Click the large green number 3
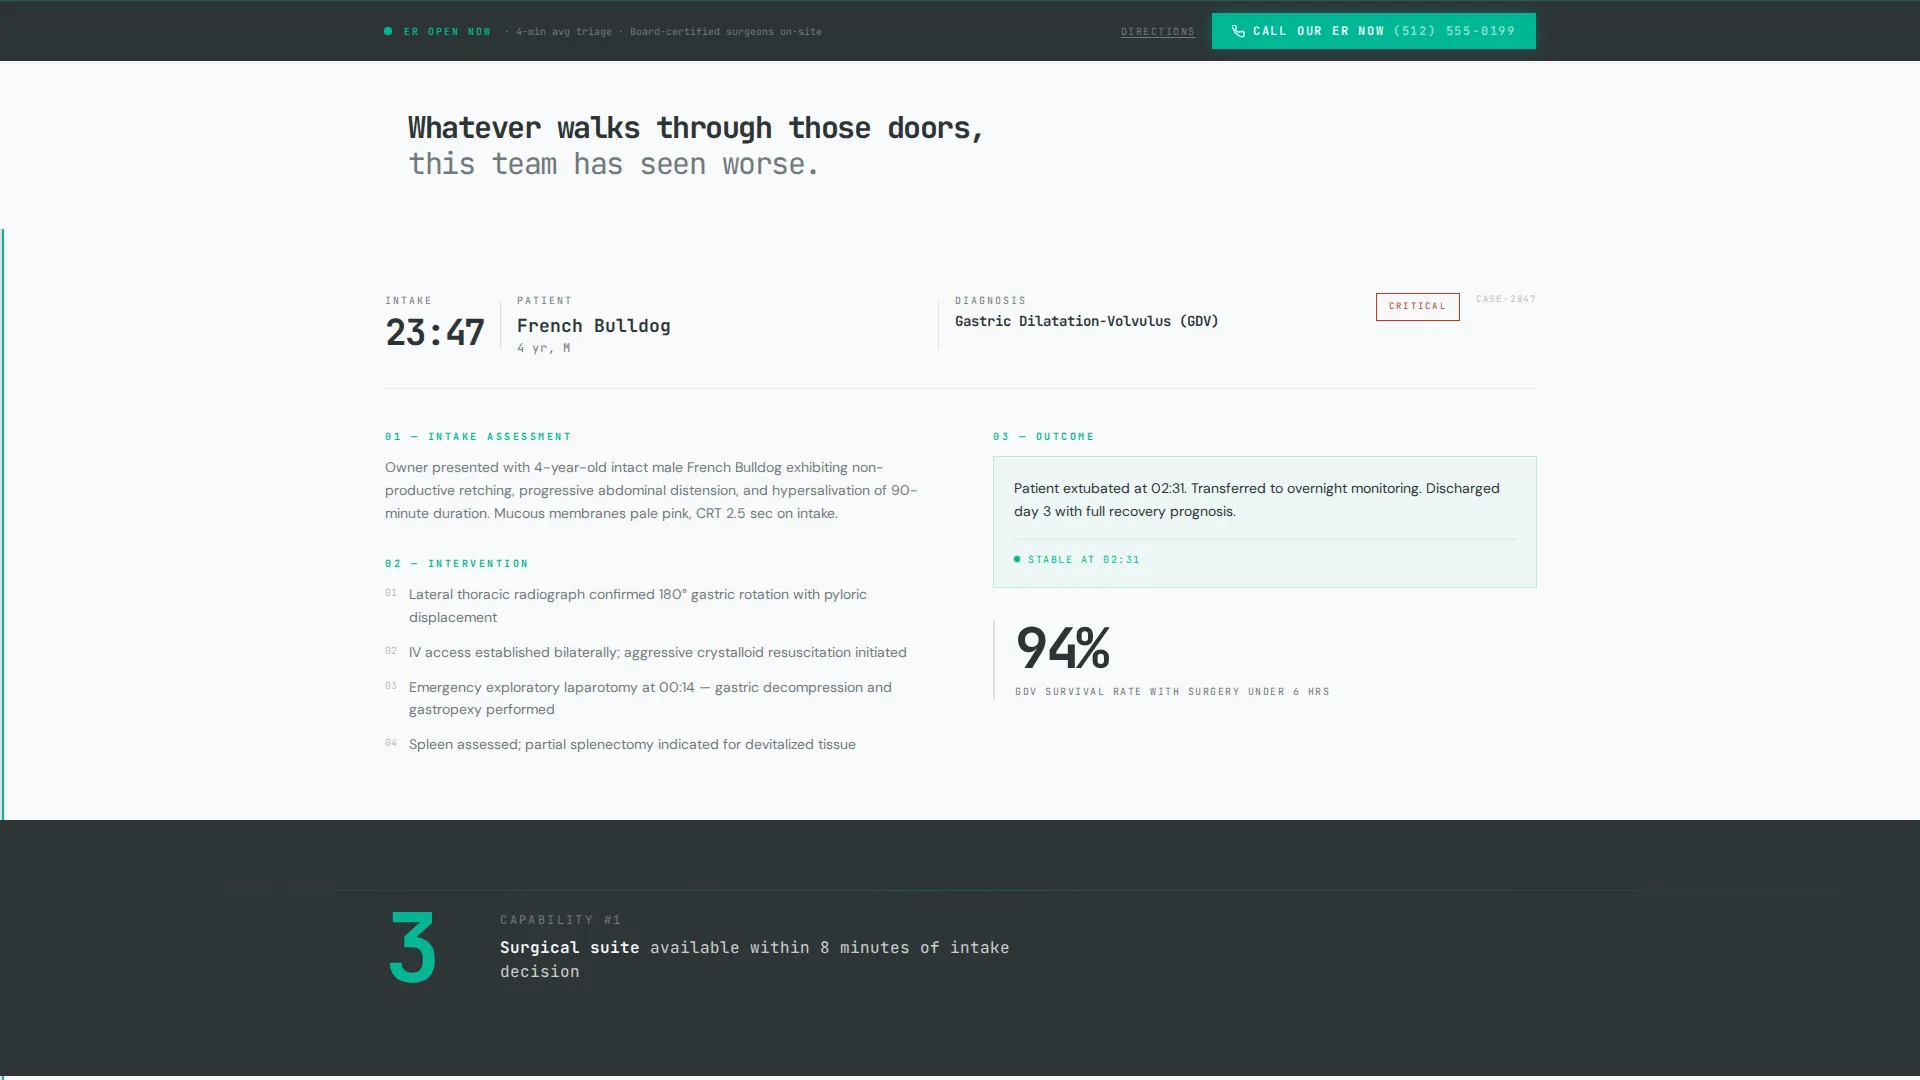 click(x=412, y=947)
